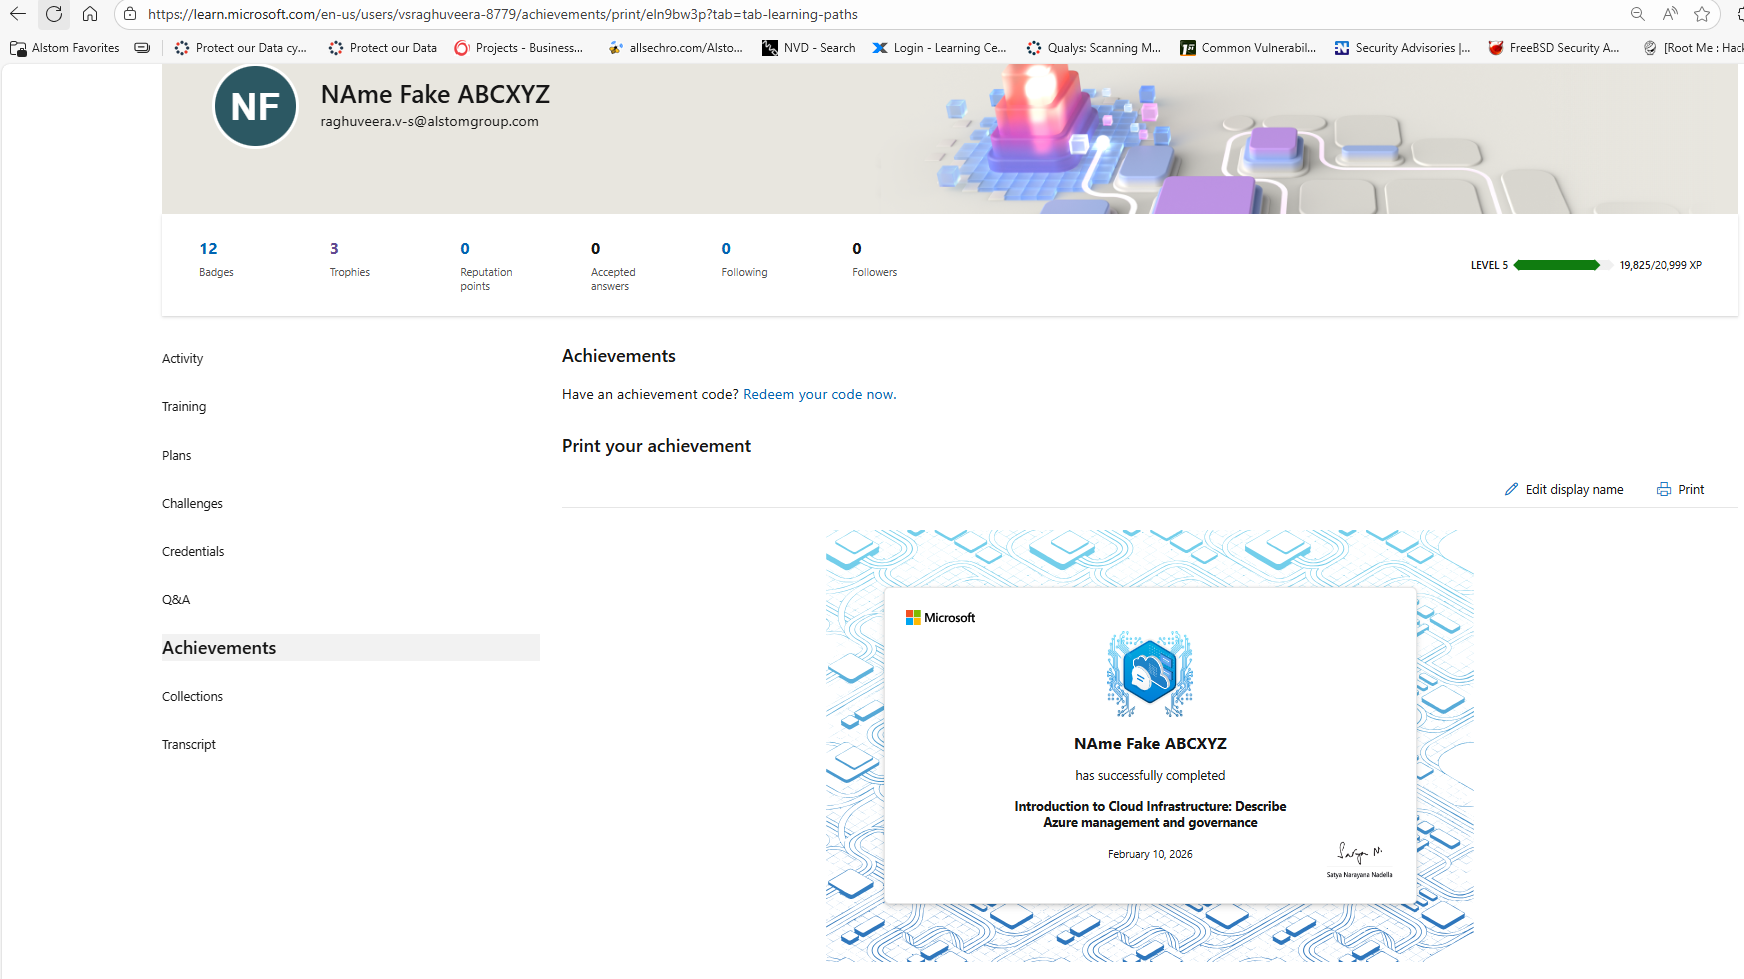Image resolution: width=1744 pixels, height=979 pixels.
Task: Open the 'Security Advisories' bookmark
Action: pyautogui.click(x=1402, y=48)
